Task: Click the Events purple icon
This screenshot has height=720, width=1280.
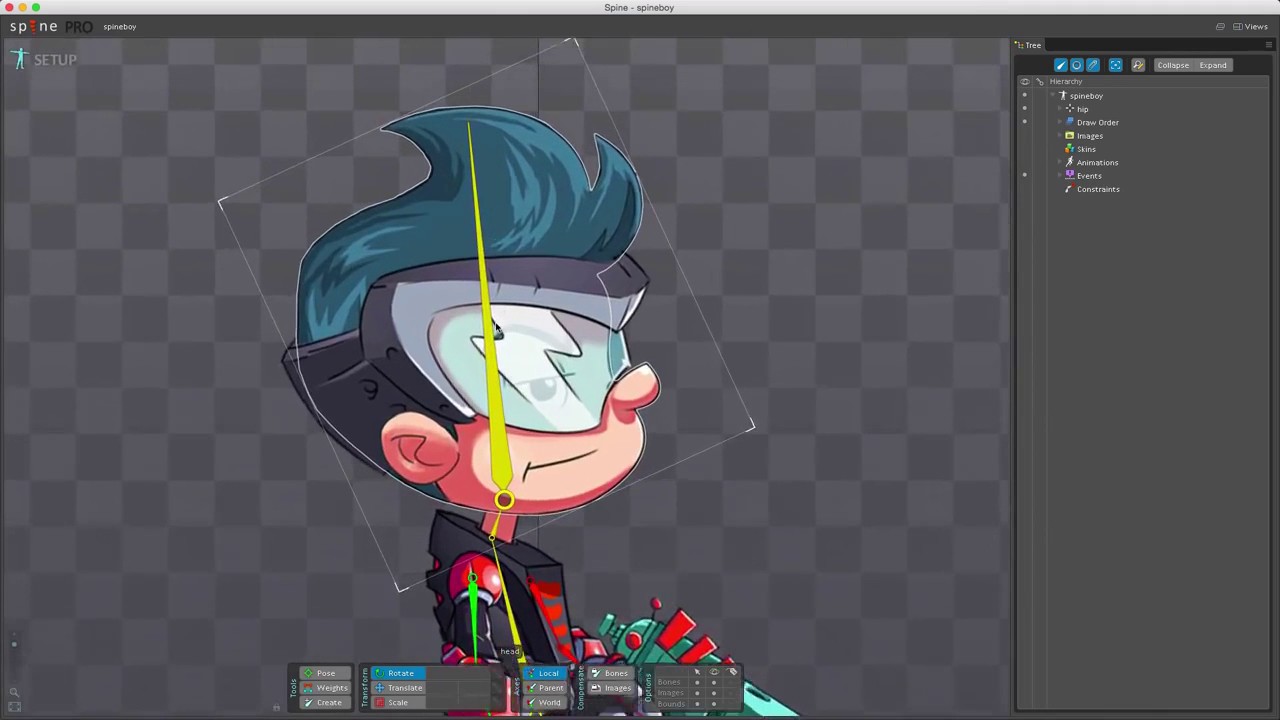Action: (x=1070, y=175)
